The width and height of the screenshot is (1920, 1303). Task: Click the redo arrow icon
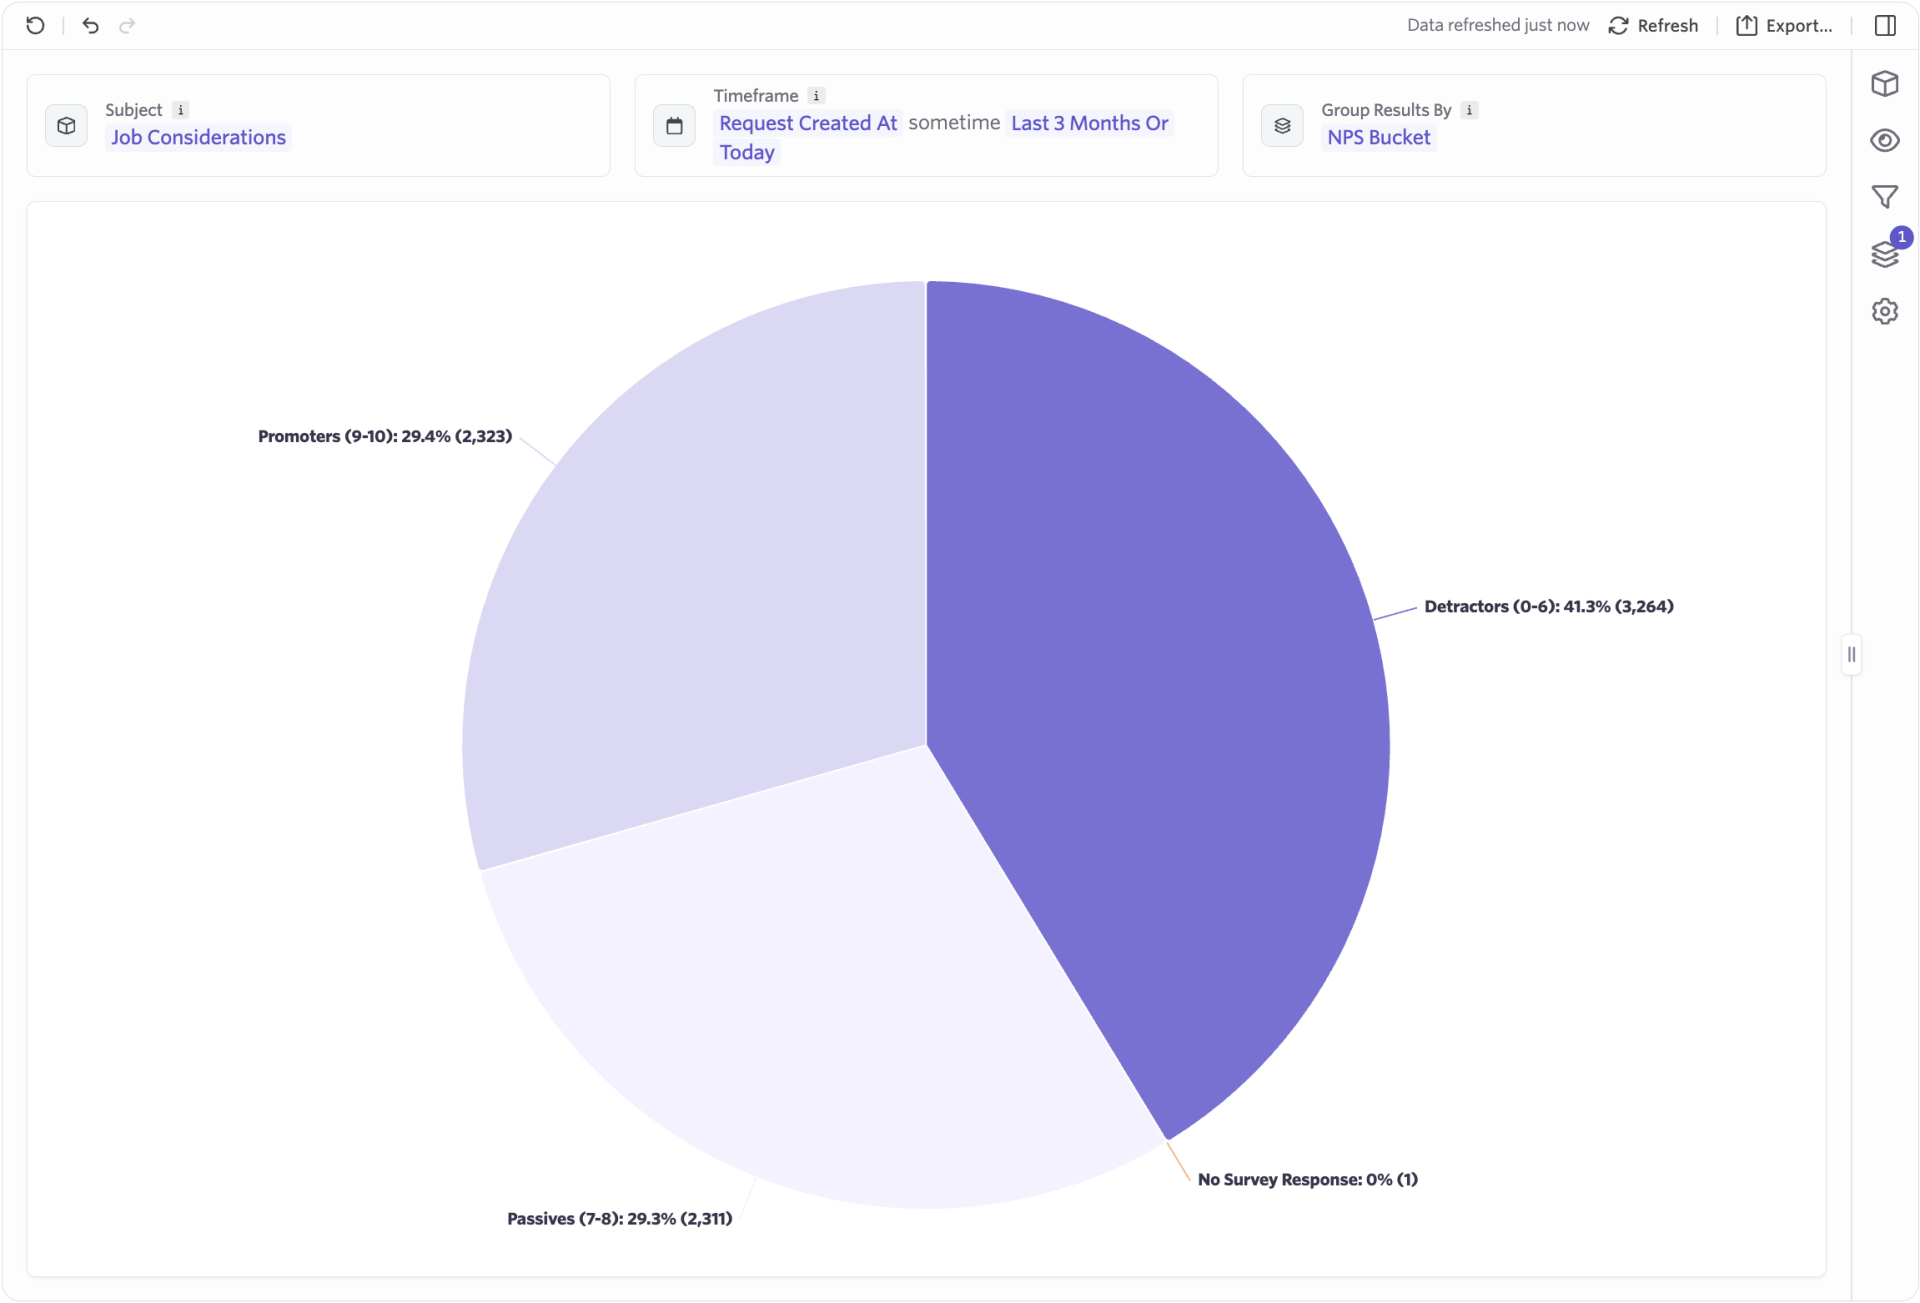[127, 25]
